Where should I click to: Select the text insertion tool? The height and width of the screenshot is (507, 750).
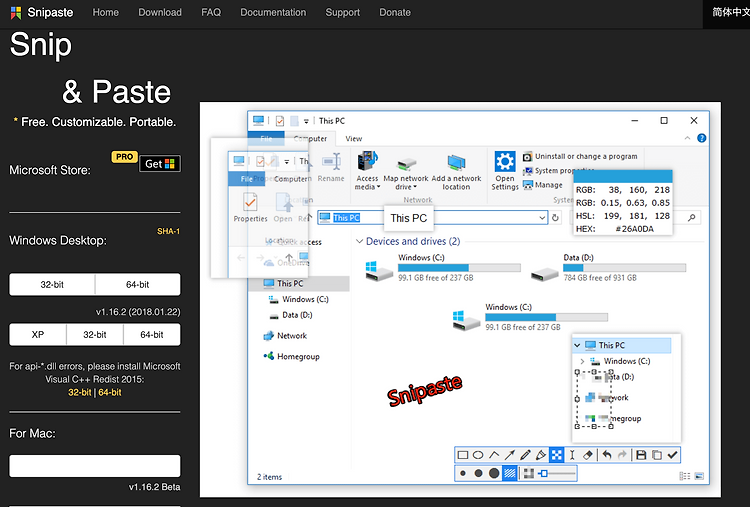[x=572, y=455]
